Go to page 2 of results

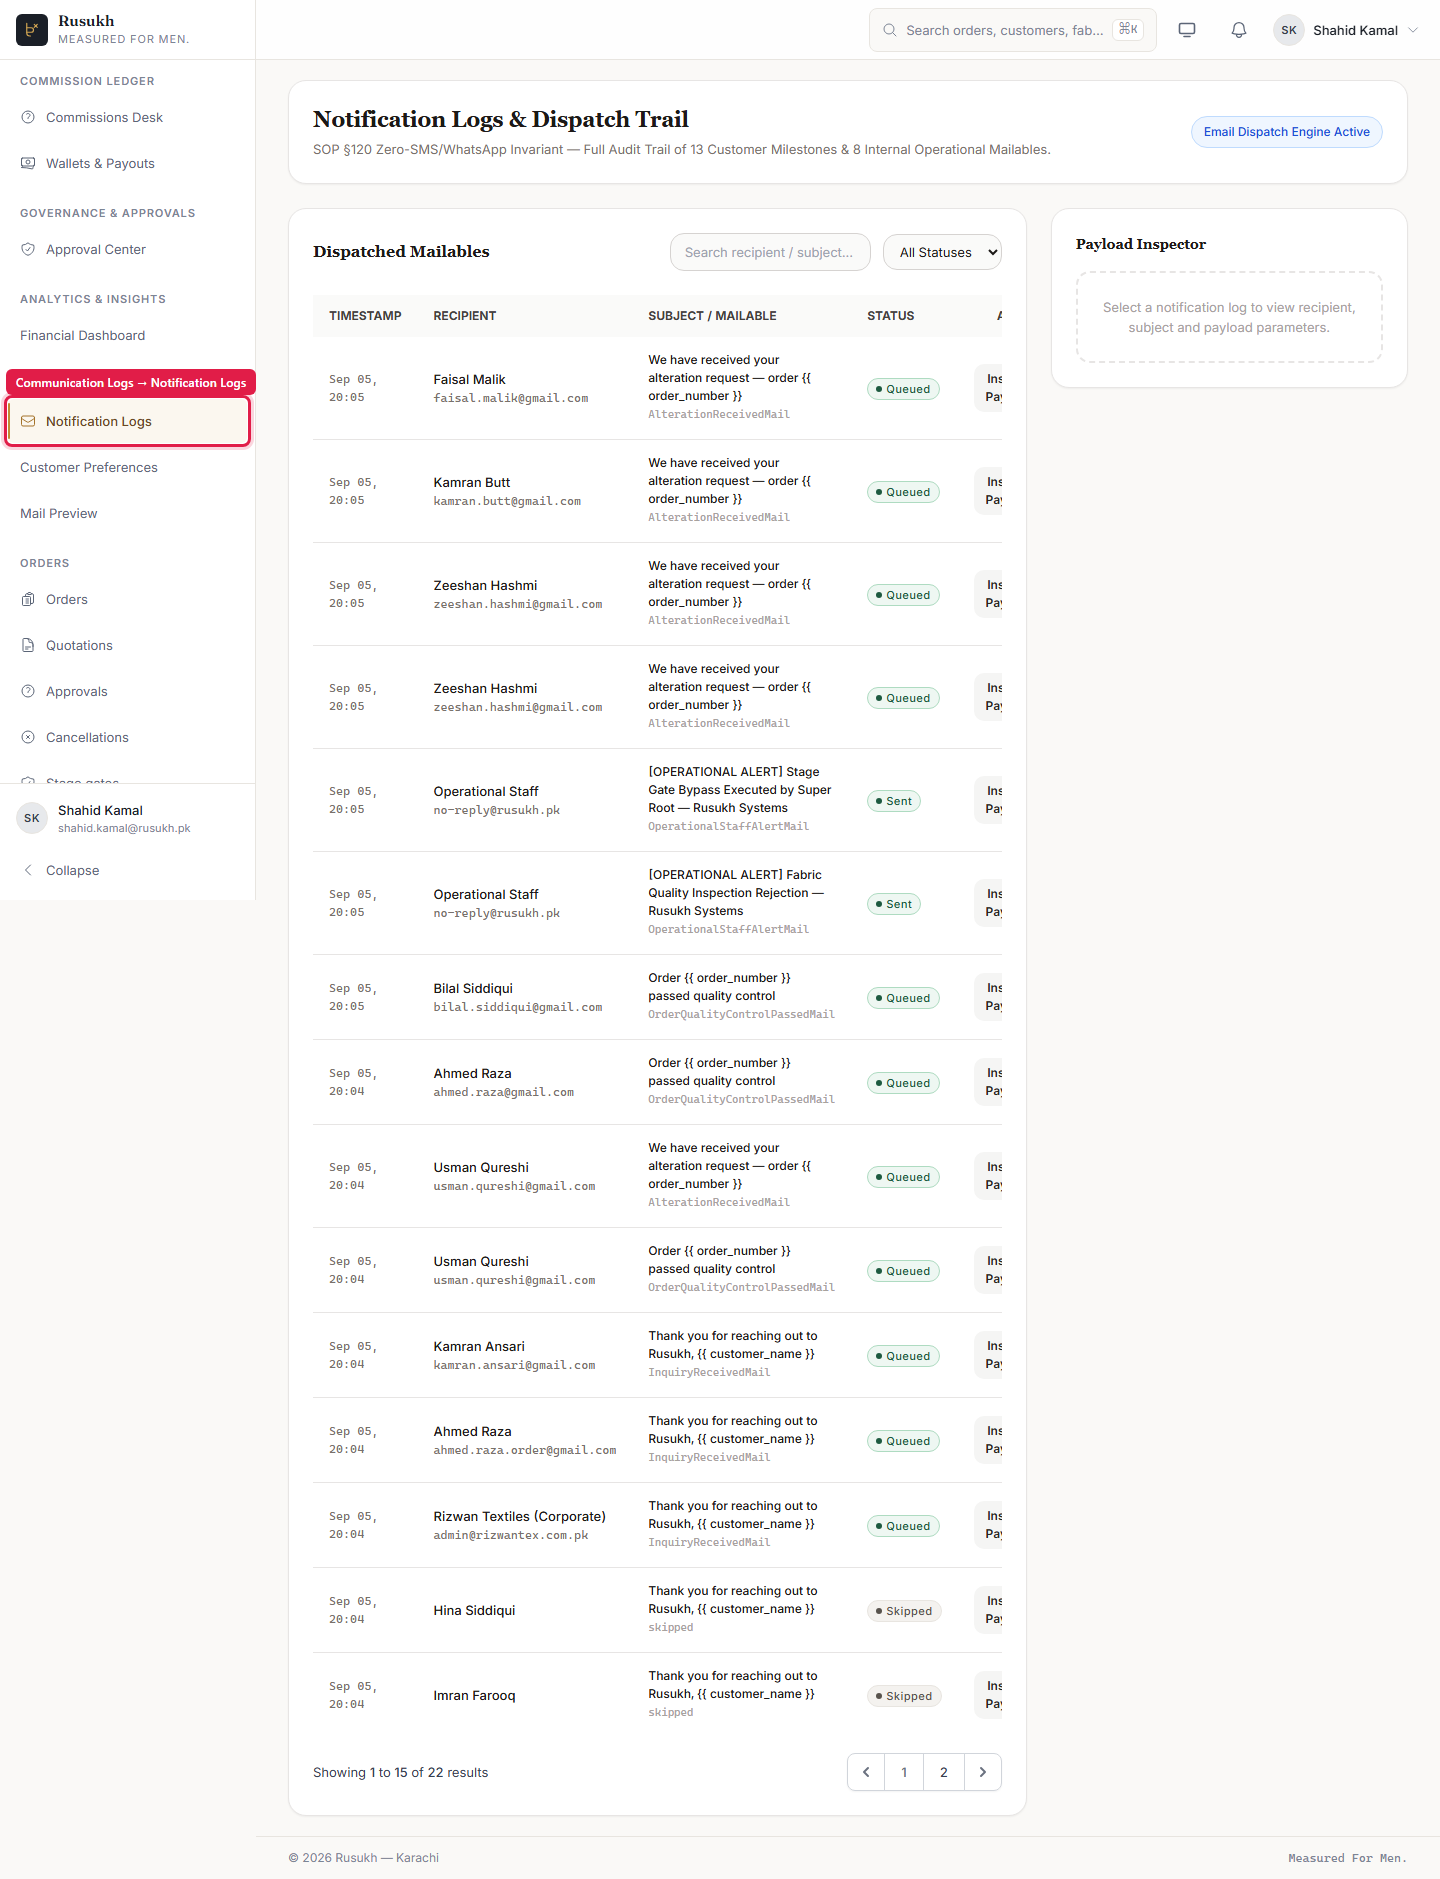pyautogui.click(x=943, y=1772)
